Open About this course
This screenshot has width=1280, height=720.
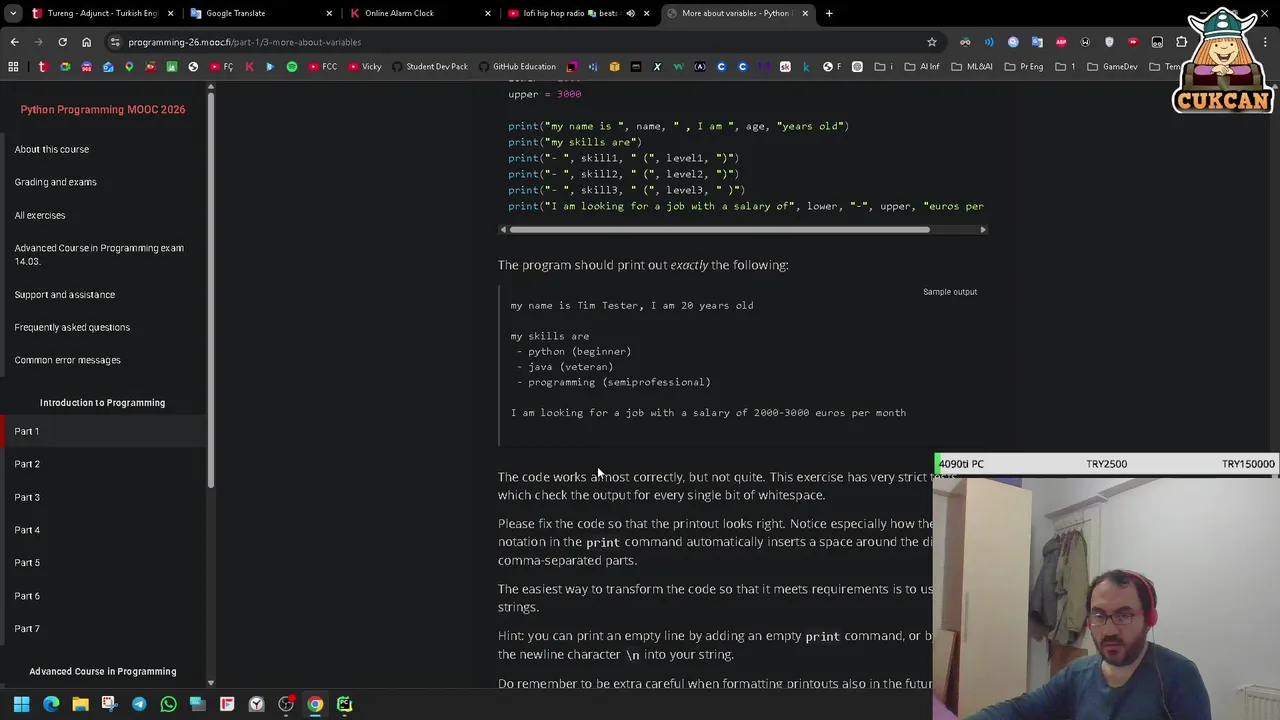pyautogui.click(x=52, y=149)
